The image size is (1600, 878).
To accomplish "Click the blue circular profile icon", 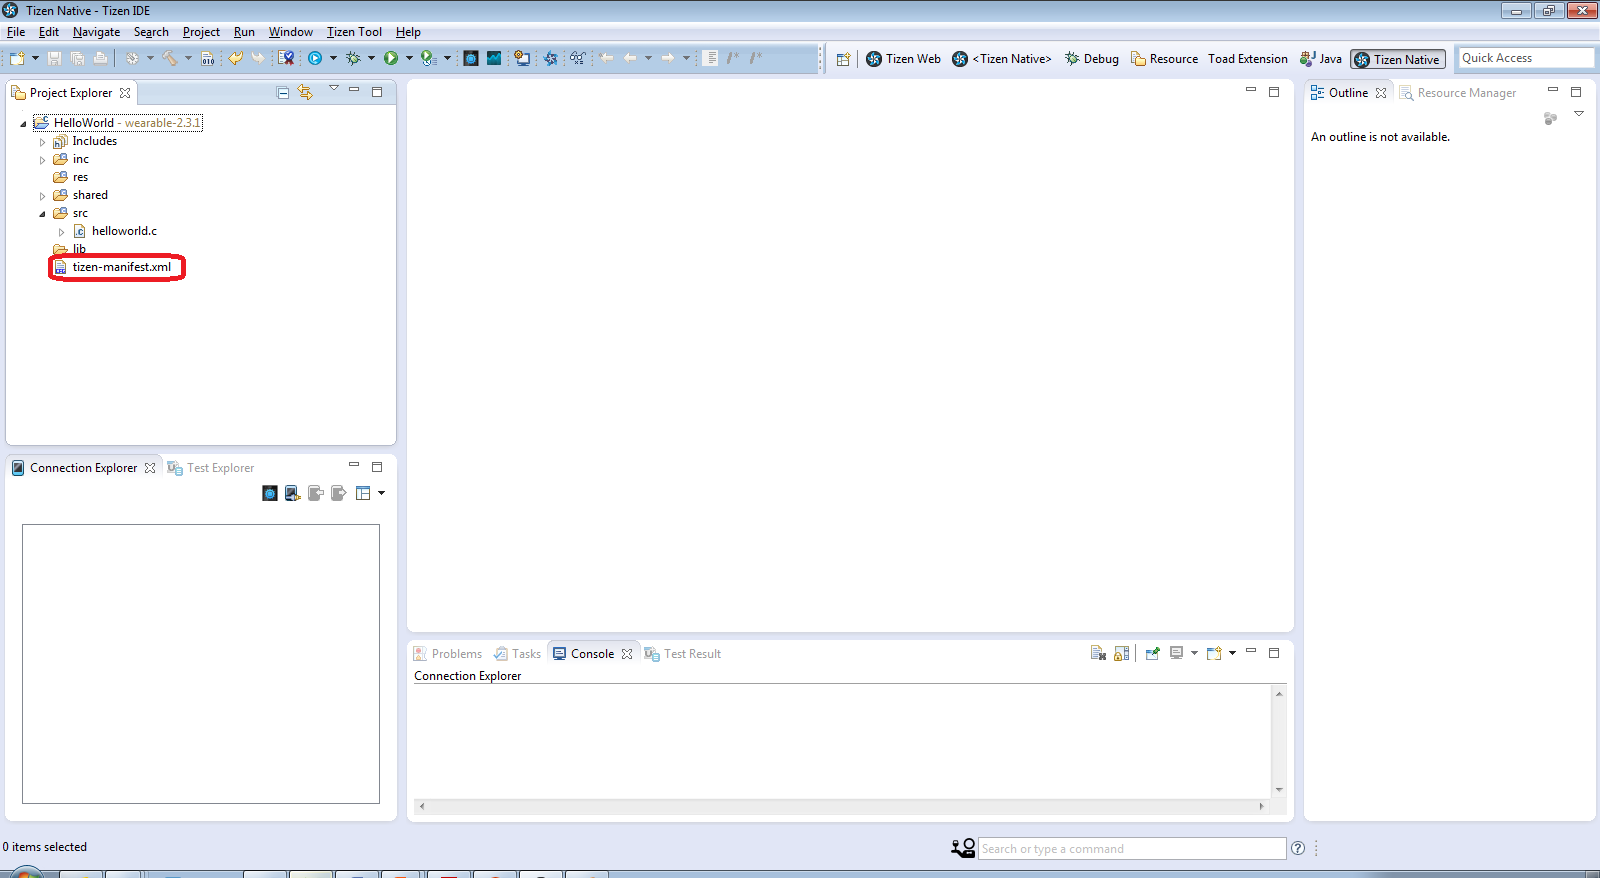I will 315,58.
